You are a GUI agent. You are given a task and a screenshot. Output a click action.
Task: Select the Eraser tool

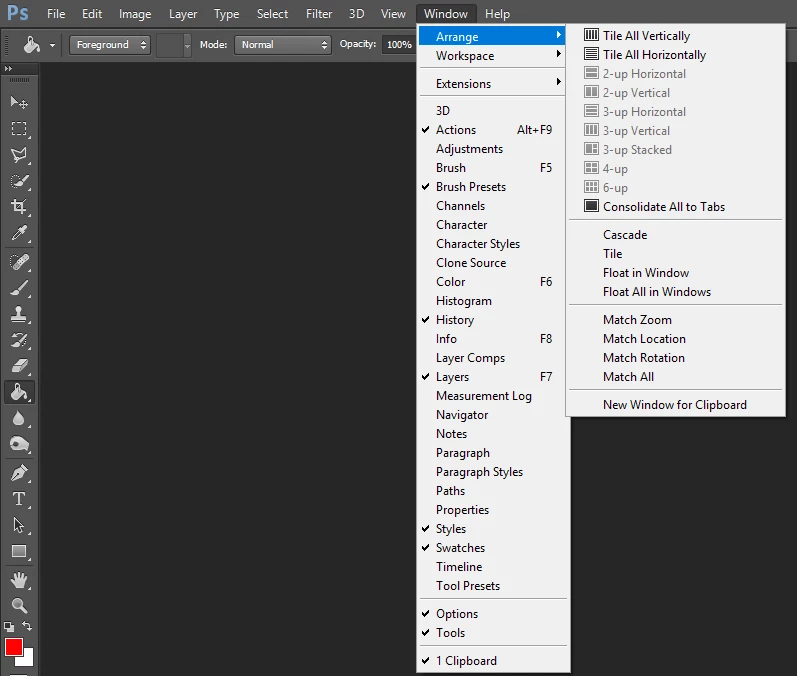[x=19, y=366]
